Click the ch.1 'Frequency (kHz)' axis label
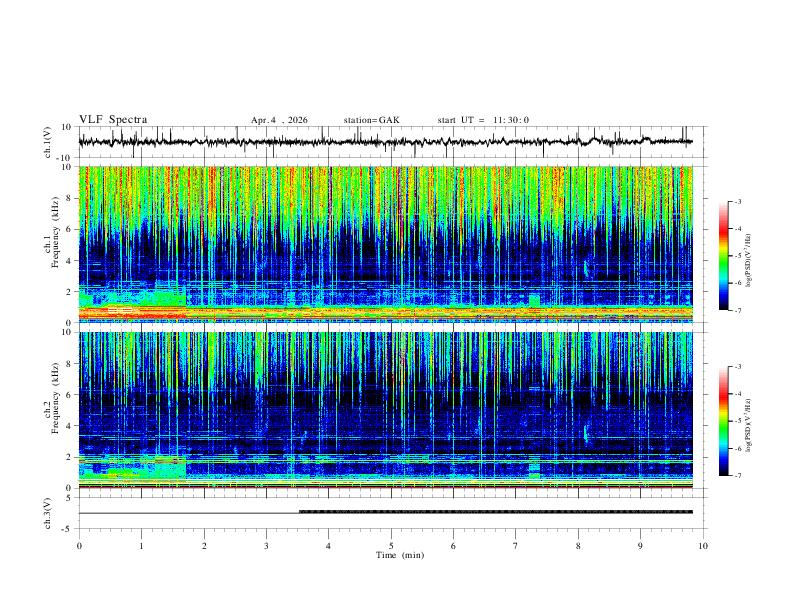The width and height of the screenshot is (792, 612). (x=55, y=233)
